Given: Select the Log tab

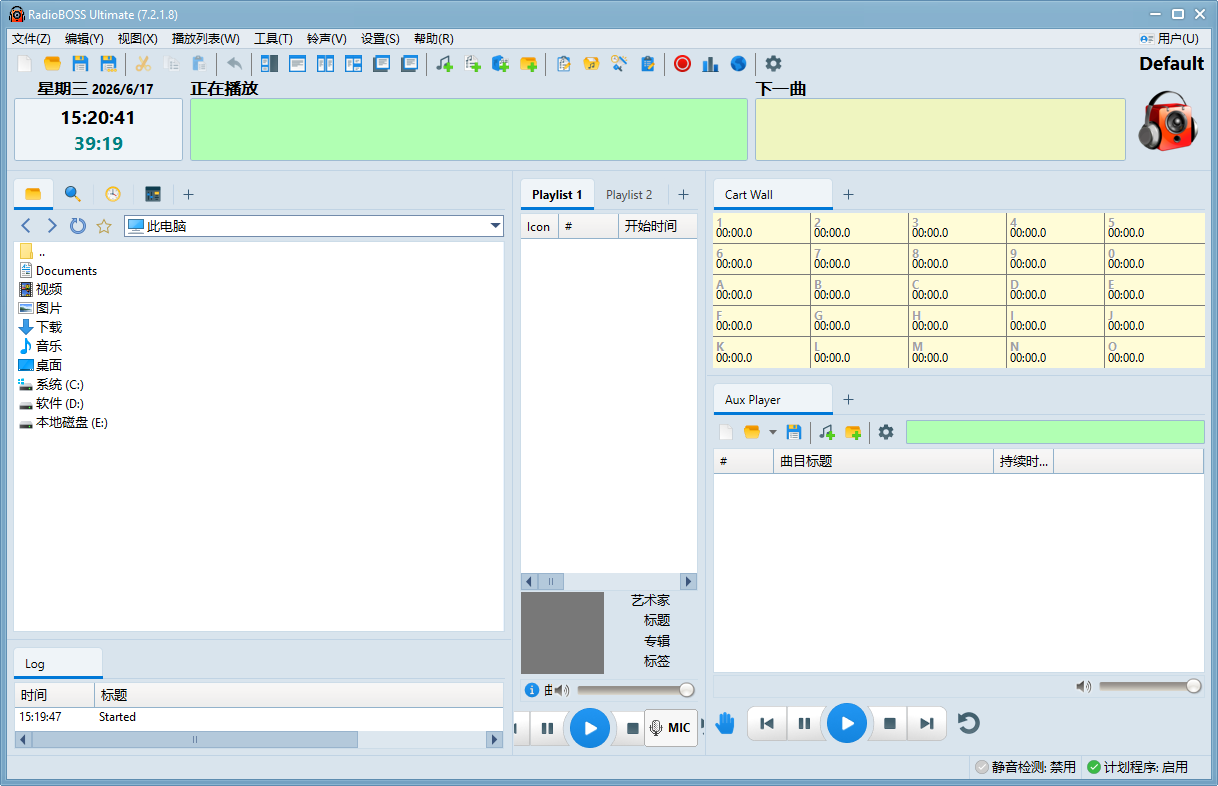Looking at the screenshot, I should (x=57, y=664).
